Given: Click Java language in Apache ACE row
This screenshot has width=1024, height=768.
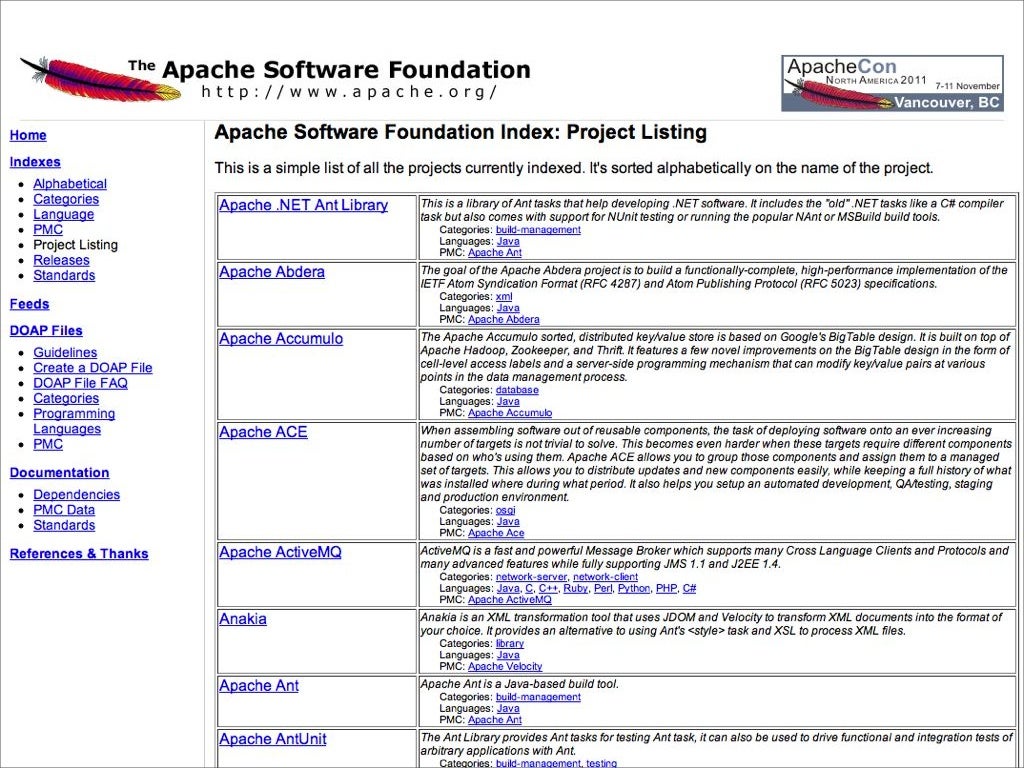Looking at the screenshot, I should click(x=508, y=522).
